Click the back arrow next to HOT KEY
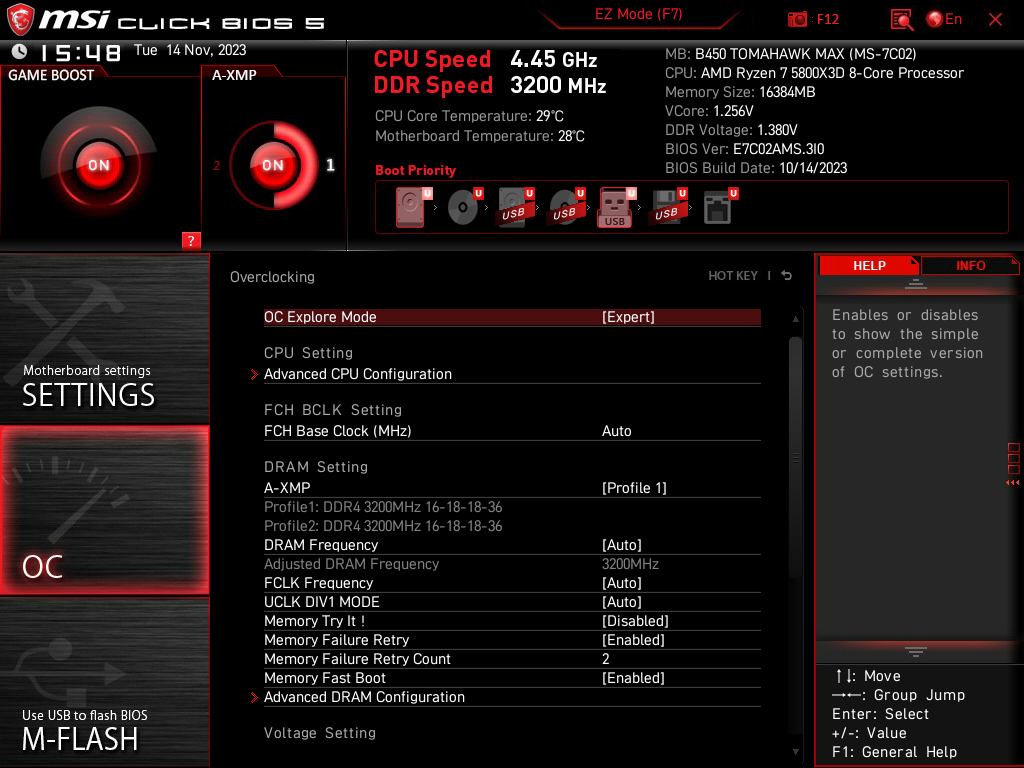The image size is (1024, 768). tap(787, 276)
